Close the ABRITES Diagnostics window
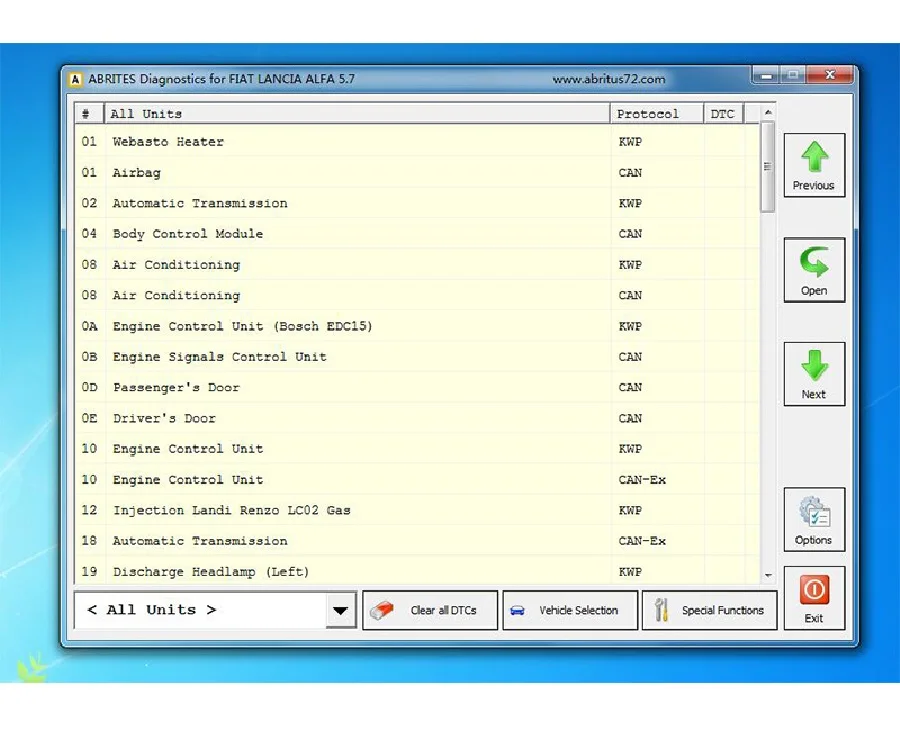Screen dimensions: 900x731 [x=830, y=75]
